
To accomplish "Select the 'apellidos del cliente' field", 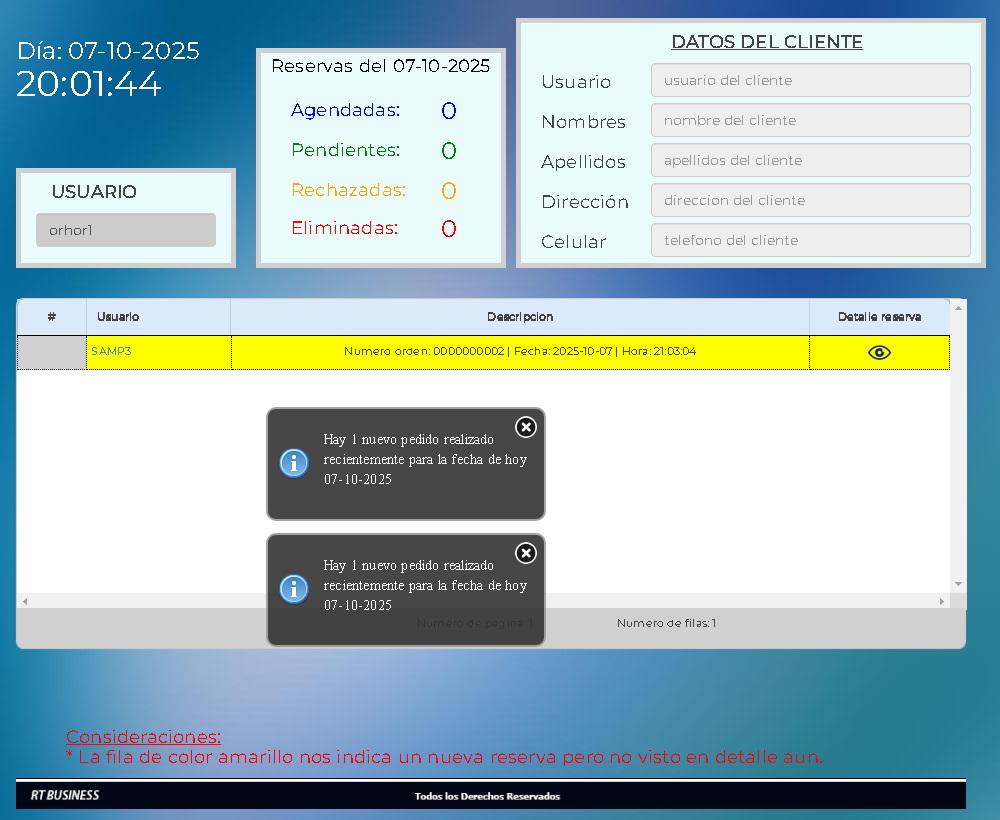I will 810,160.
